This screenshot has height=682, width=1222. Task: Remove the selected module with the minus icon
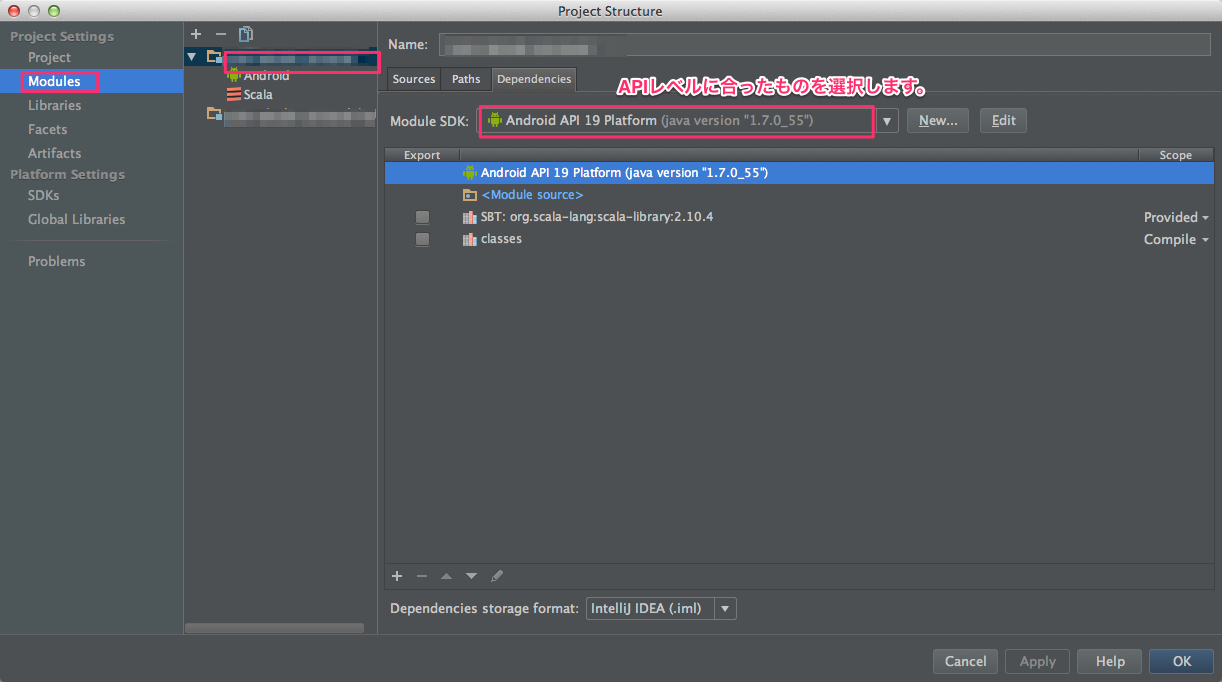(x=221, y=34)
